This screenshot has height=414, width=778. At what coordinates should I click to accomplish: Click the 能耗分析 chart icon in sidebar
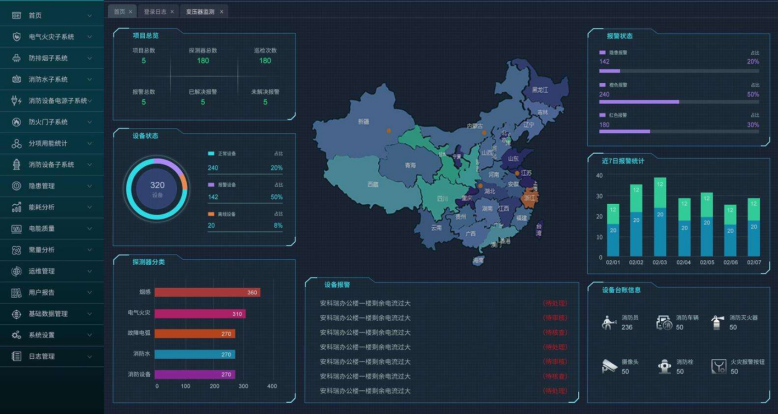tap(17, 207)
